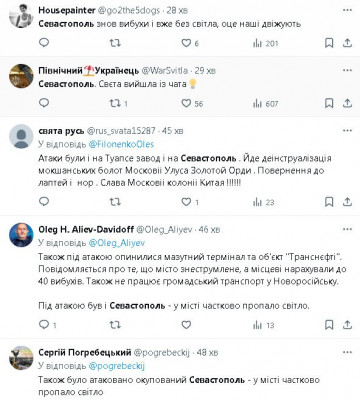Open more options on Oleg Aliev-Davidoff tweet
The height and width of the screenshot is (400, 360).
[347, 229]
